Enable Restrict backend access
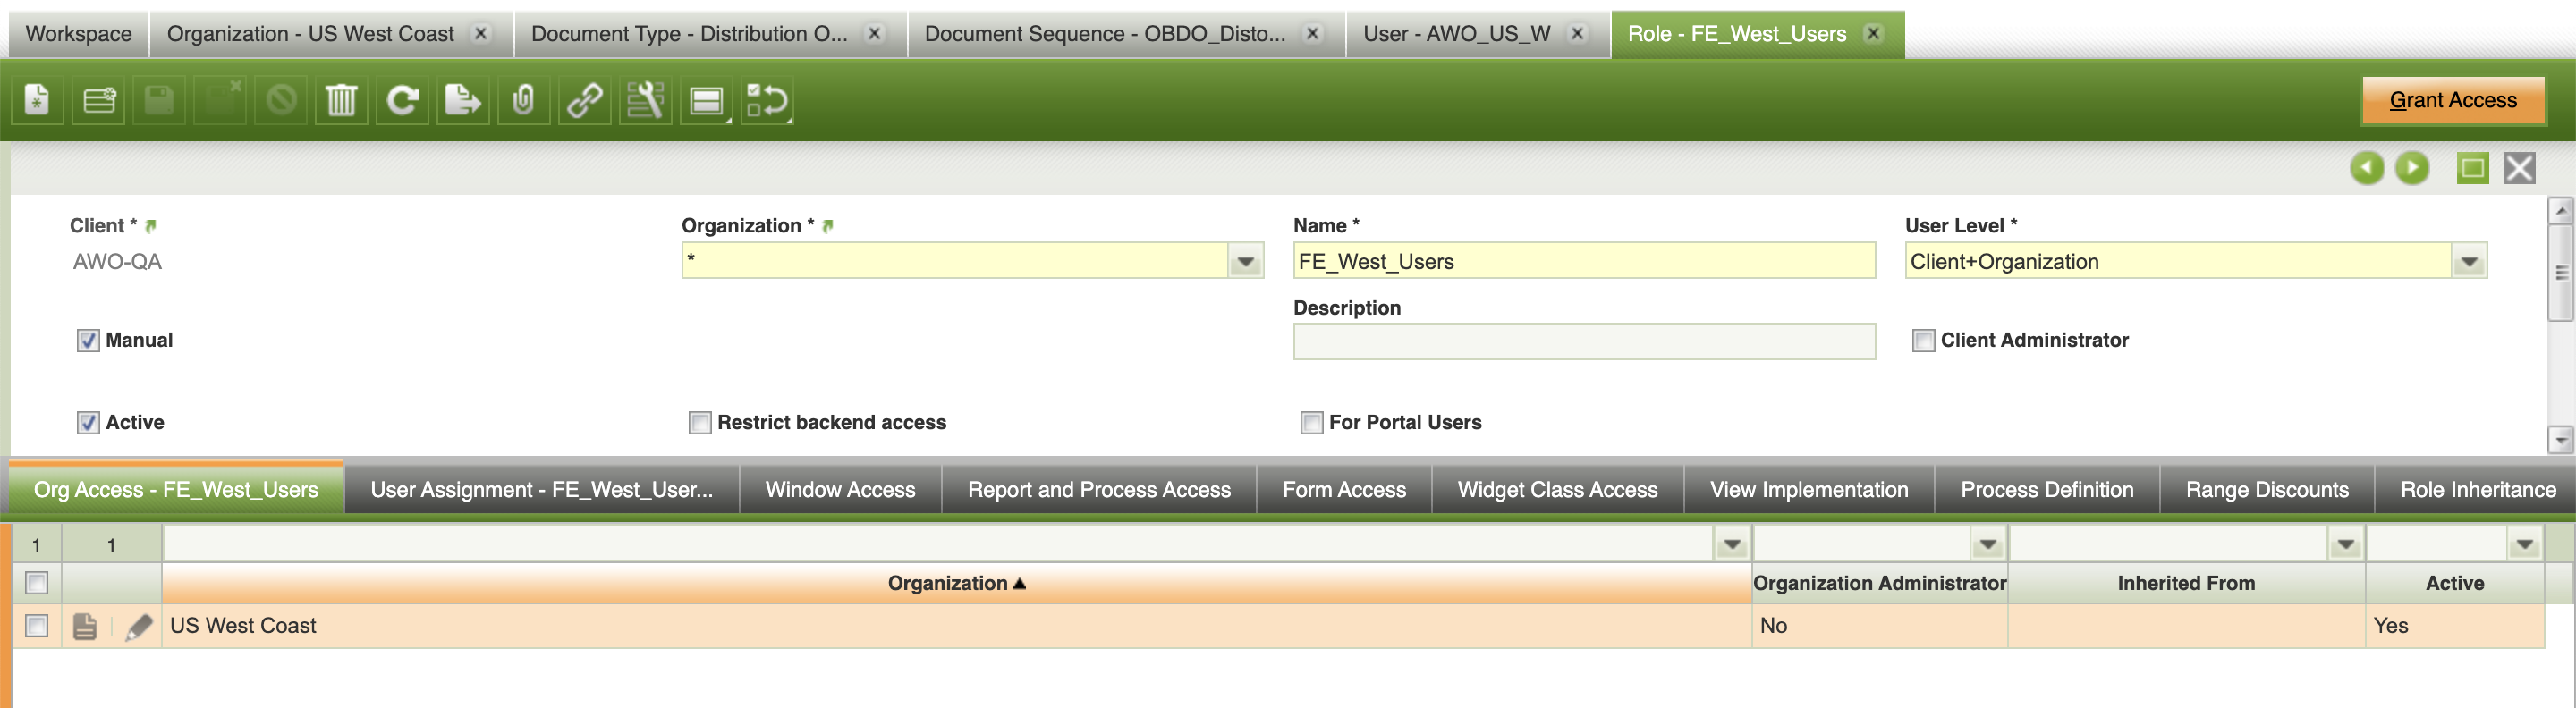 pyautogui.click(x=700, y=423)
